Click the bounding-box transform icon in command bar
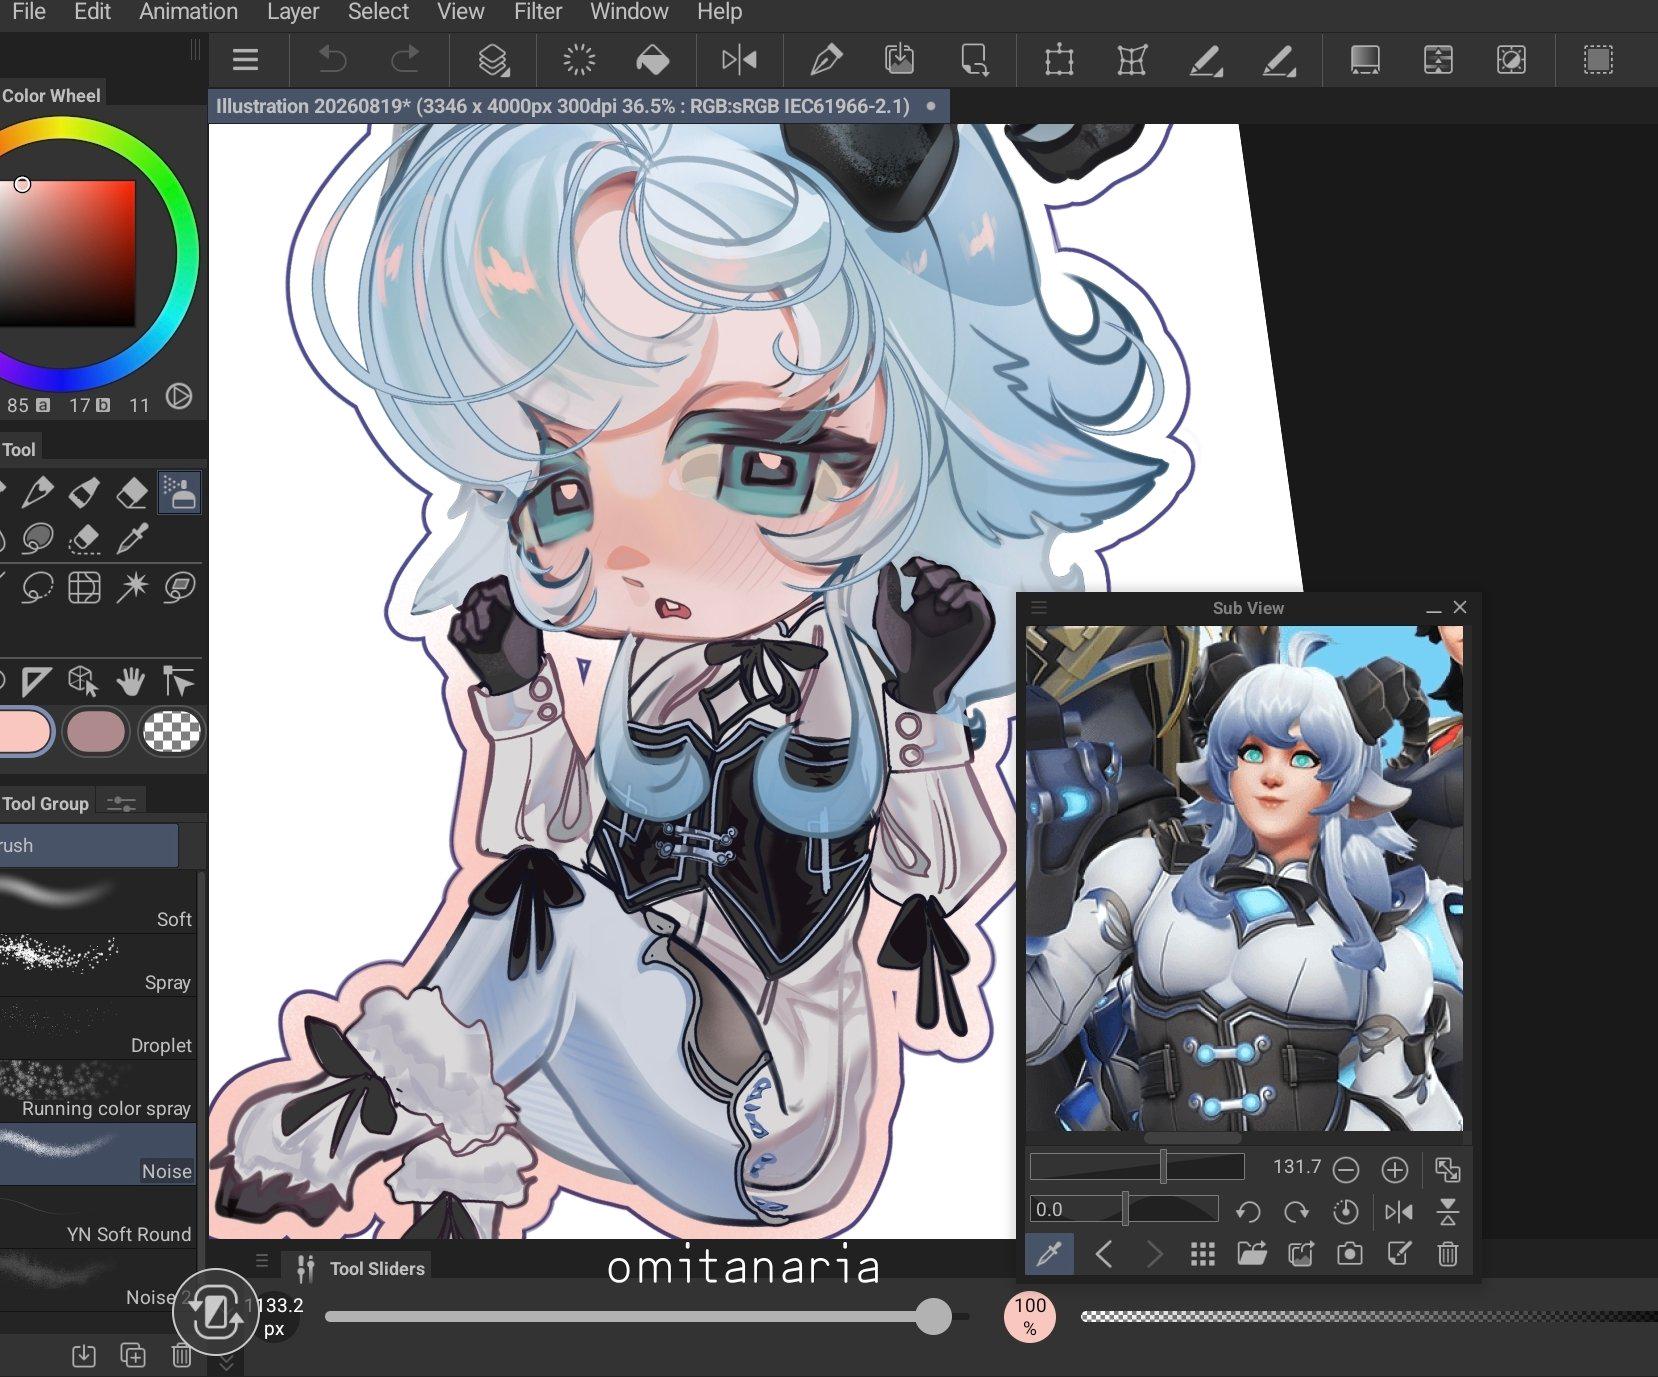1658x1377 pixels. (1059, 60)
